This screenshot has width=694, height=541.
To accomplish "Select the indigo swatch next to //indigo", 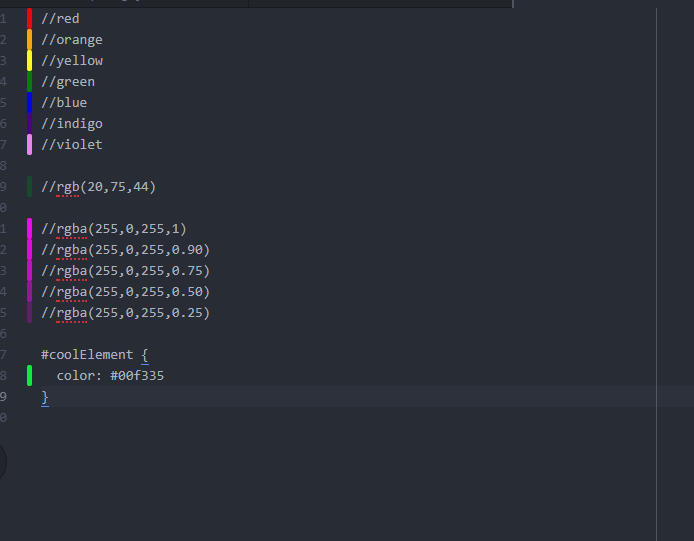I will click(x=29, y=124).
